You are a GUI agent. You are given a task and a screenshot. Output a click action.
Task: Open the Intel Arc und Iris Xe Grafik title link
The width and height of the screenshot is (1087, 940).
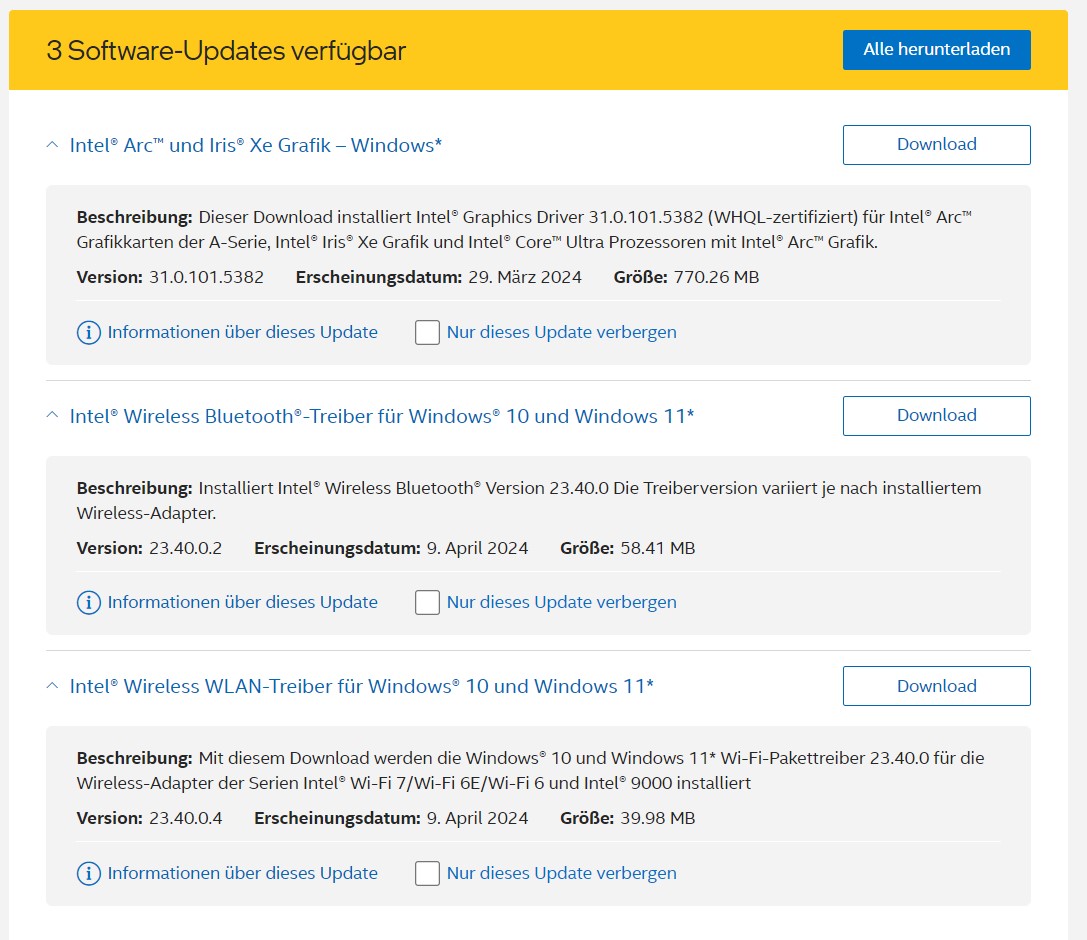pyautogui.click(x=256, y=145)
